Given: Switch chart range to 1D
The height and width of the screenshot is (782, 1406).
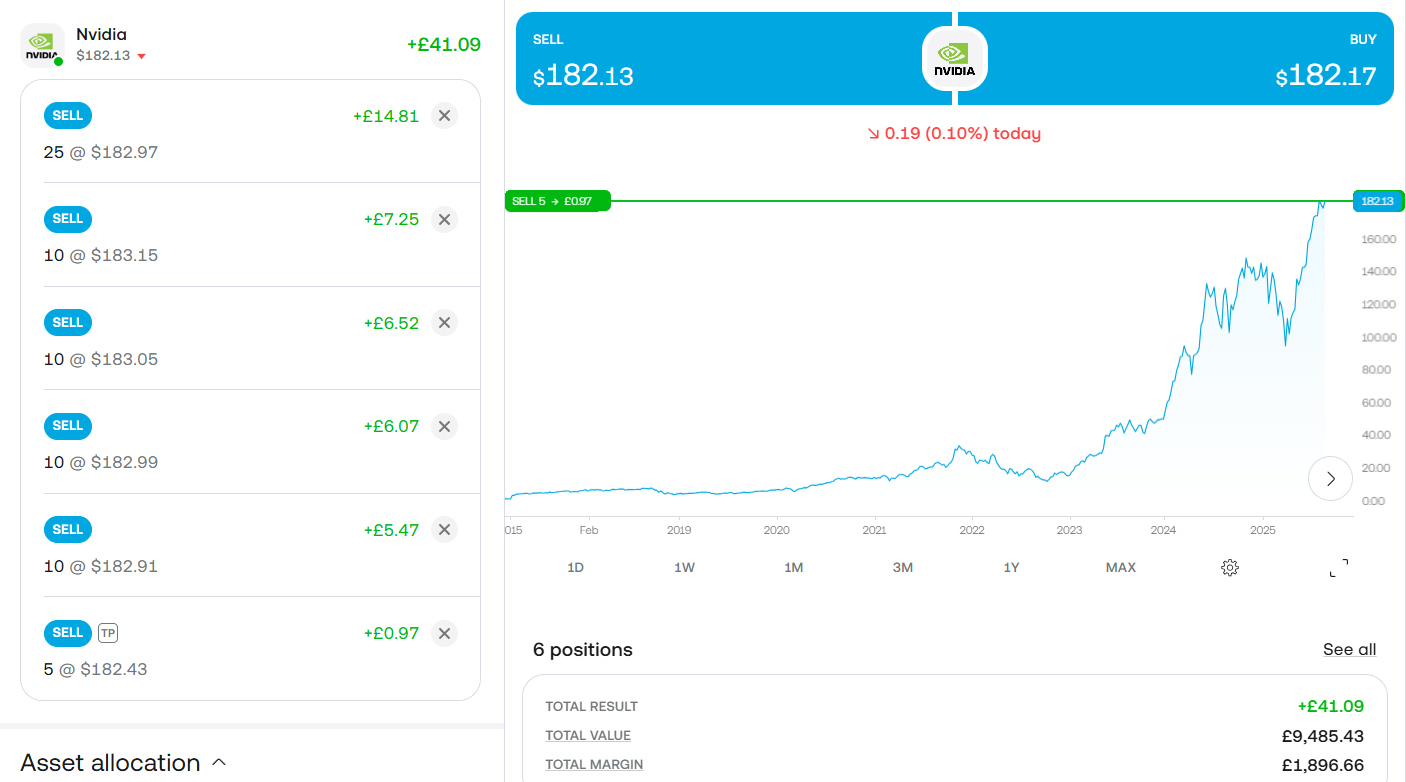Looking at the screenshot, I should pos(575,568).
